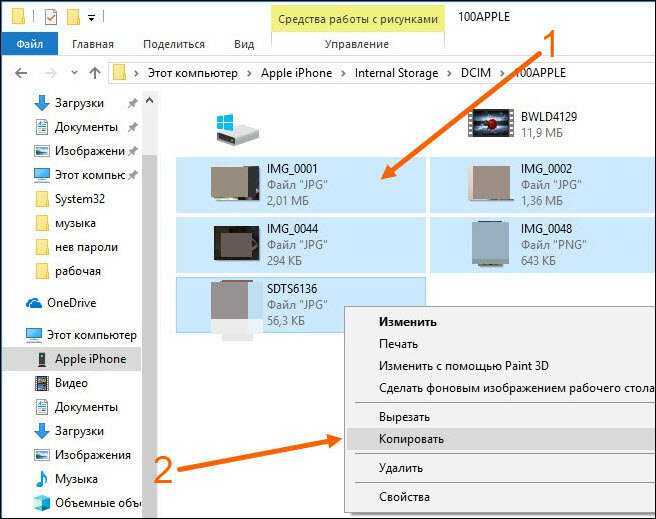Click the navigation pane scrollbar track
This screenshot has height=519, width=656.
149,335
